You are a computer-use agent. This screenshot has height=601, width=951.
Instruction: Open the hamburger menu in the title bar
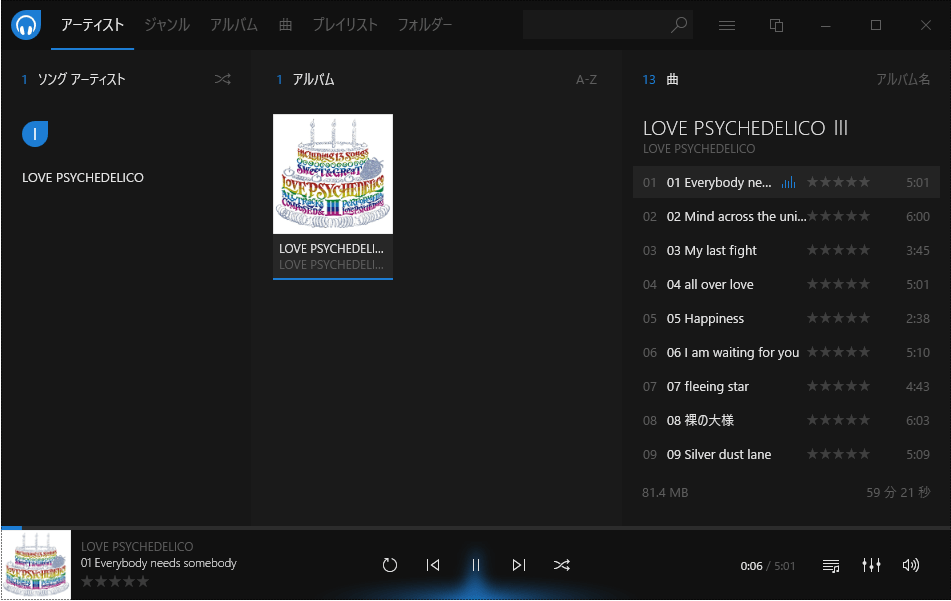pos(727,25)
